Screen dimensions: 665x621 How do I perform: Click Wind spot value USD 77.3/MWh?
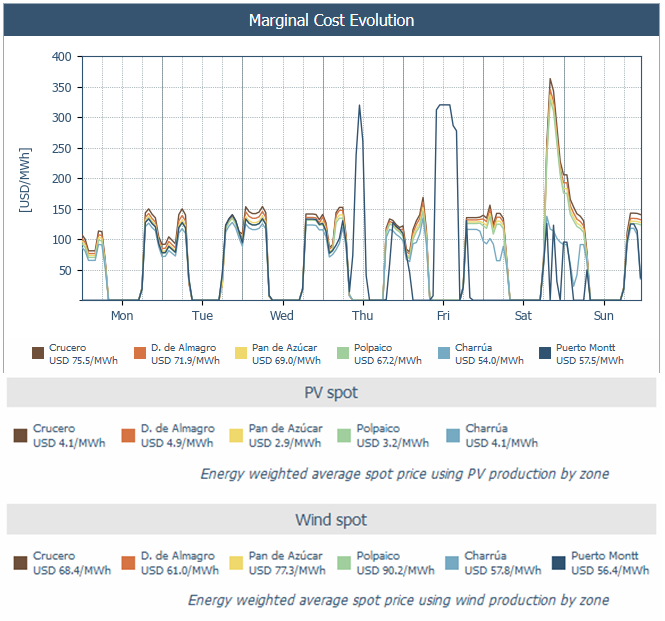click(x=287, y=571)
